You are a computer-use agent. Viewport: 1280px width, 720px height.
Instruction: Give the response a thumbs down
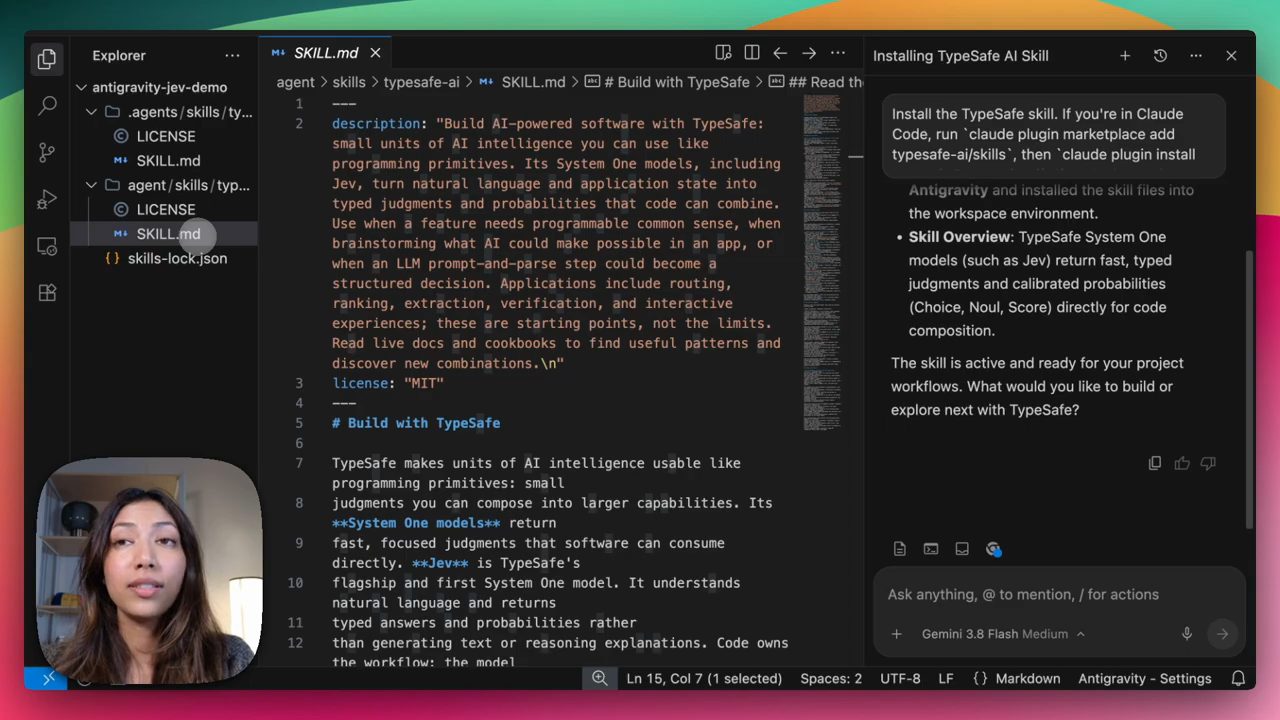(x=1208, y=463)
